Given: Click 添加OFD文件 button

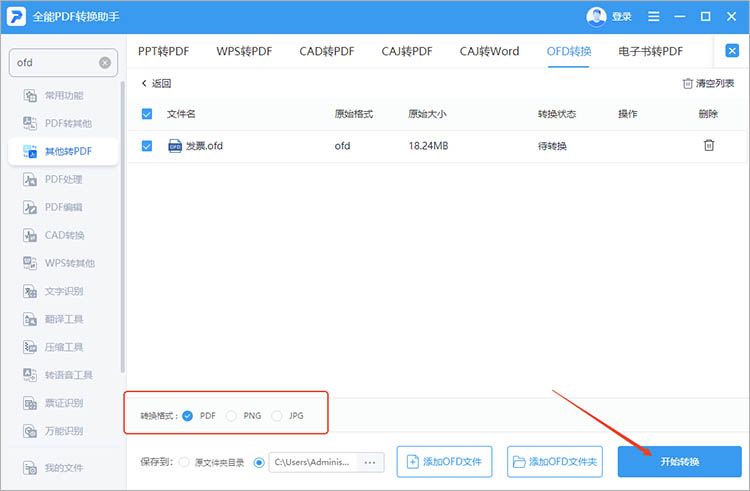Looking at the screenshot, I should [x=444, y=462].
